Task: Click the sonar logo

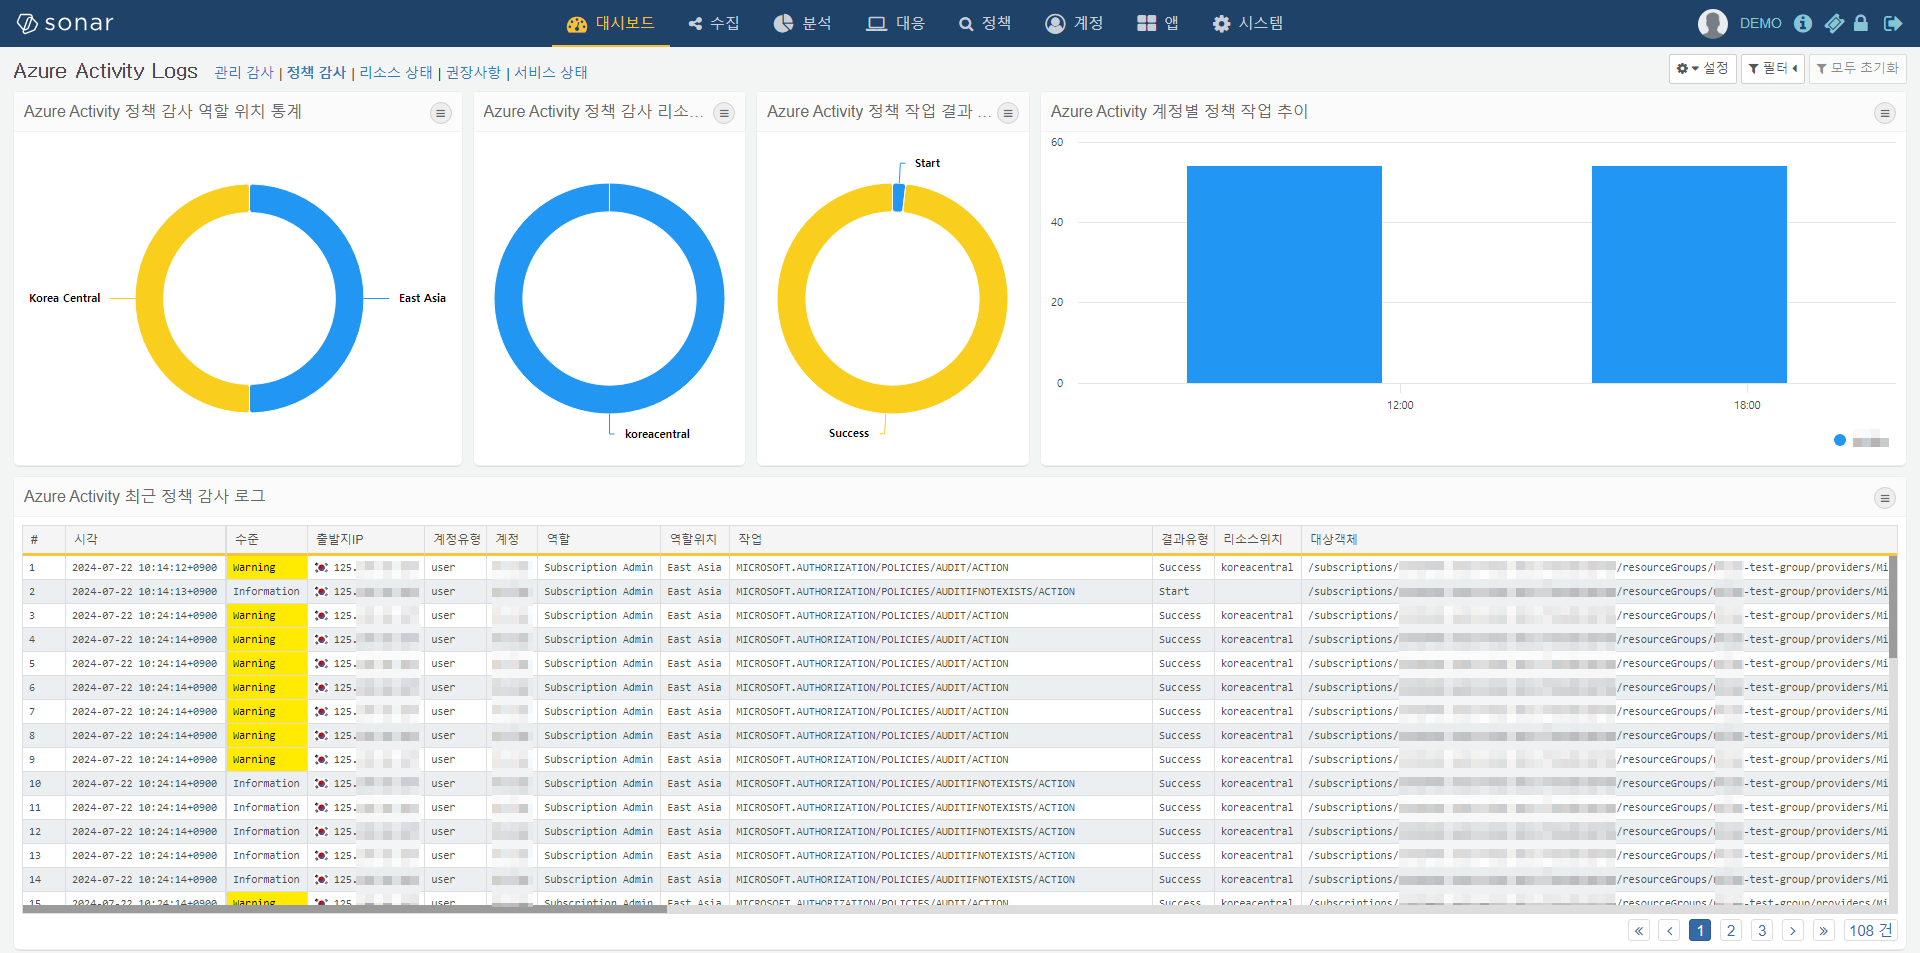Action: pos(65,23)
